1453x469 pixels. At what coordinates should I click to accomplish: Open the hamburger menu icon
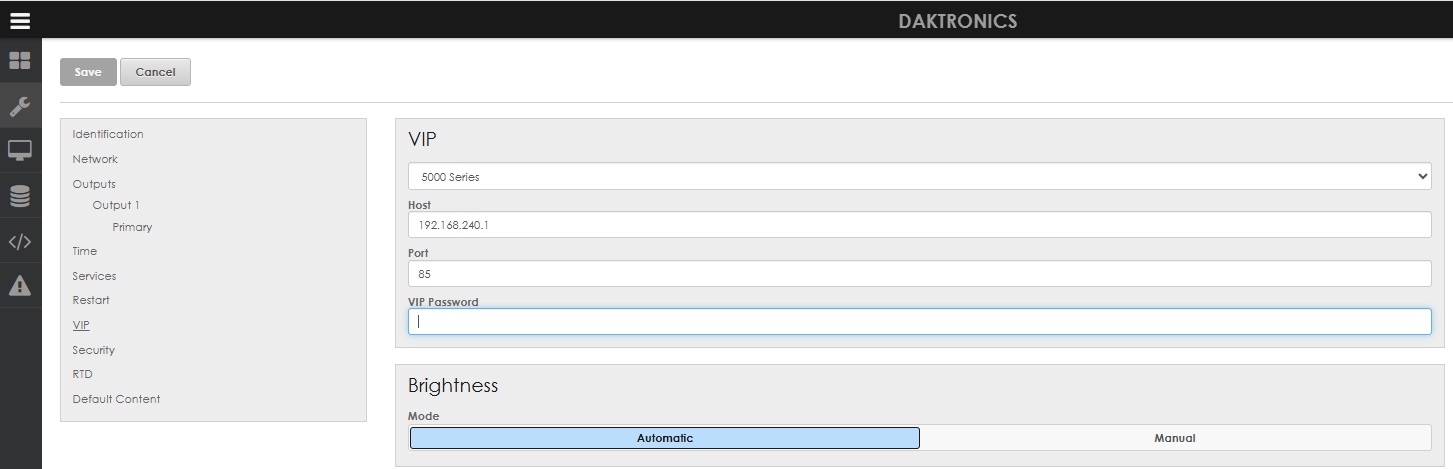pos(20,20)
